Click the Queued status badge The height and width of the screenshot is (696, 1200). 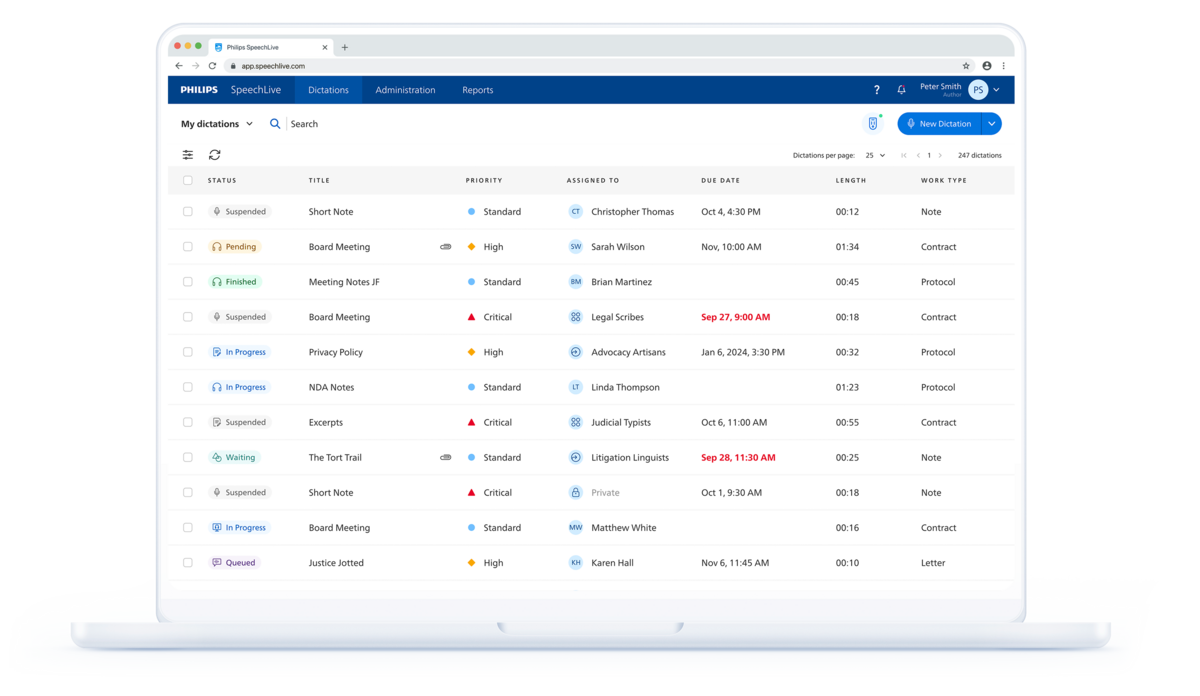click(235, 563)
